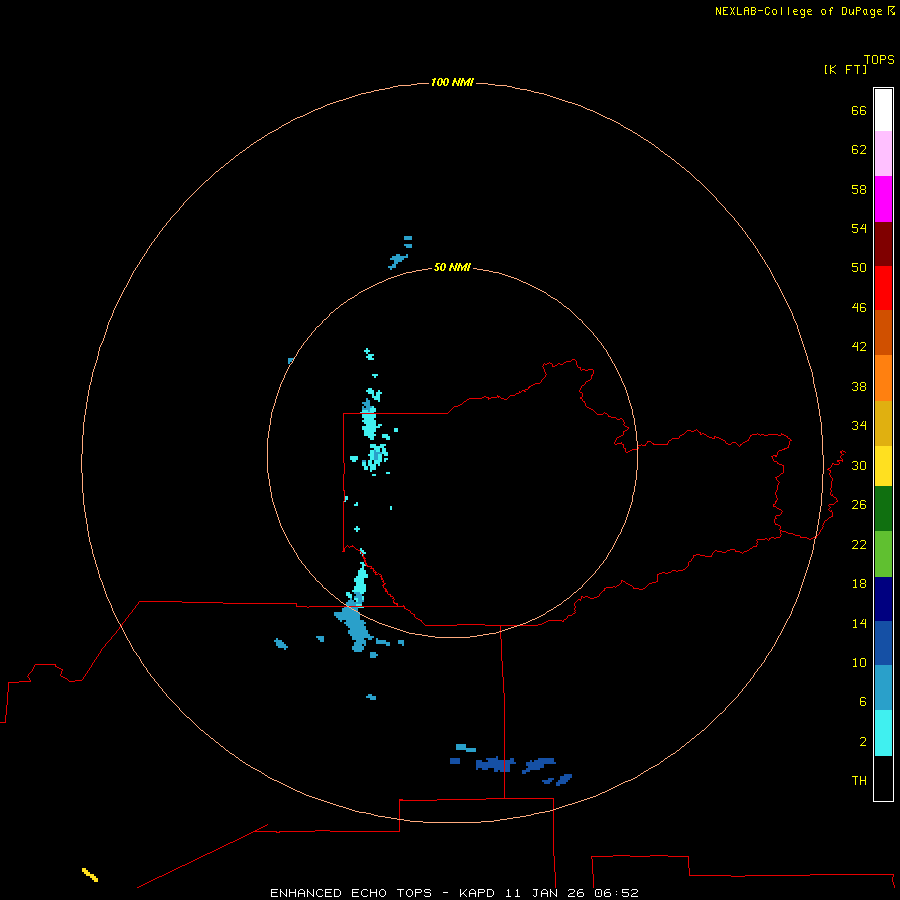This screenshot has width=900, height=900.
Task: Choose the light green legend swatch
Action: tap(883, 554)
